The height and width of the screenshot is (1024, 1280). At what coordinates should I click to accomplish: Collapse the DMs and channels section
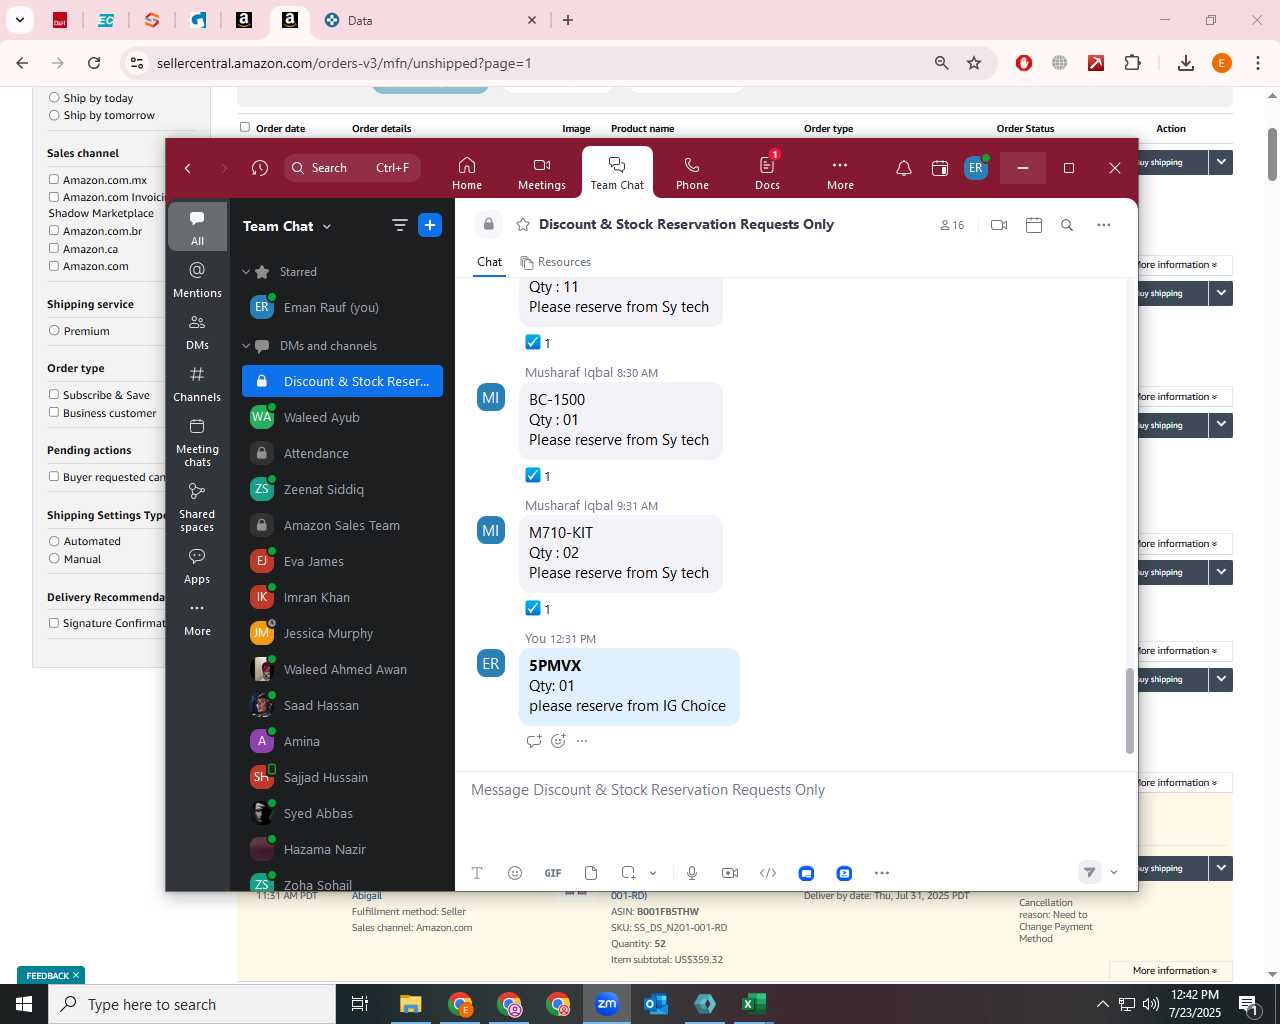[246, 346]
